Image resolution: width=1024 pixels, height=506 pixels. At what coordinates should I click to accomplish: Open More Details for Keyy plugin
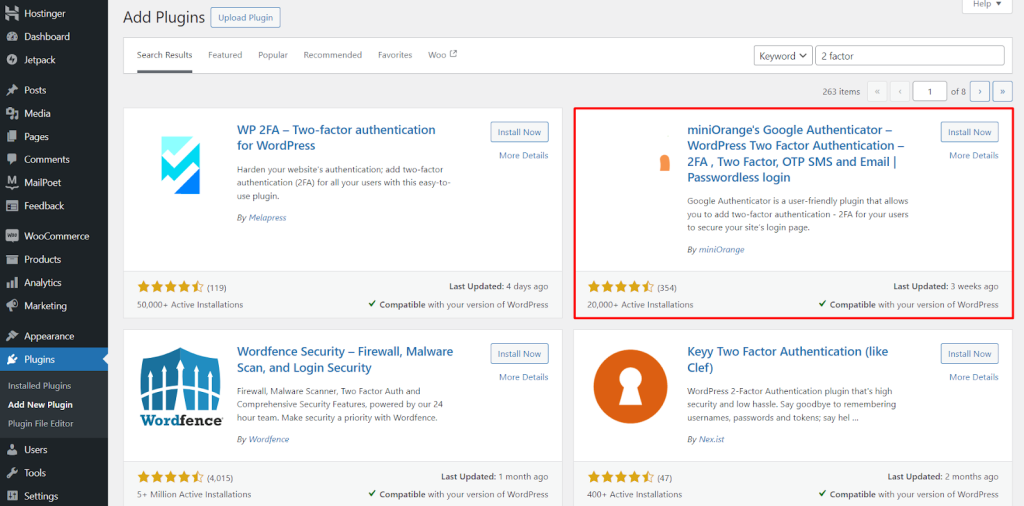coord(974,377)
